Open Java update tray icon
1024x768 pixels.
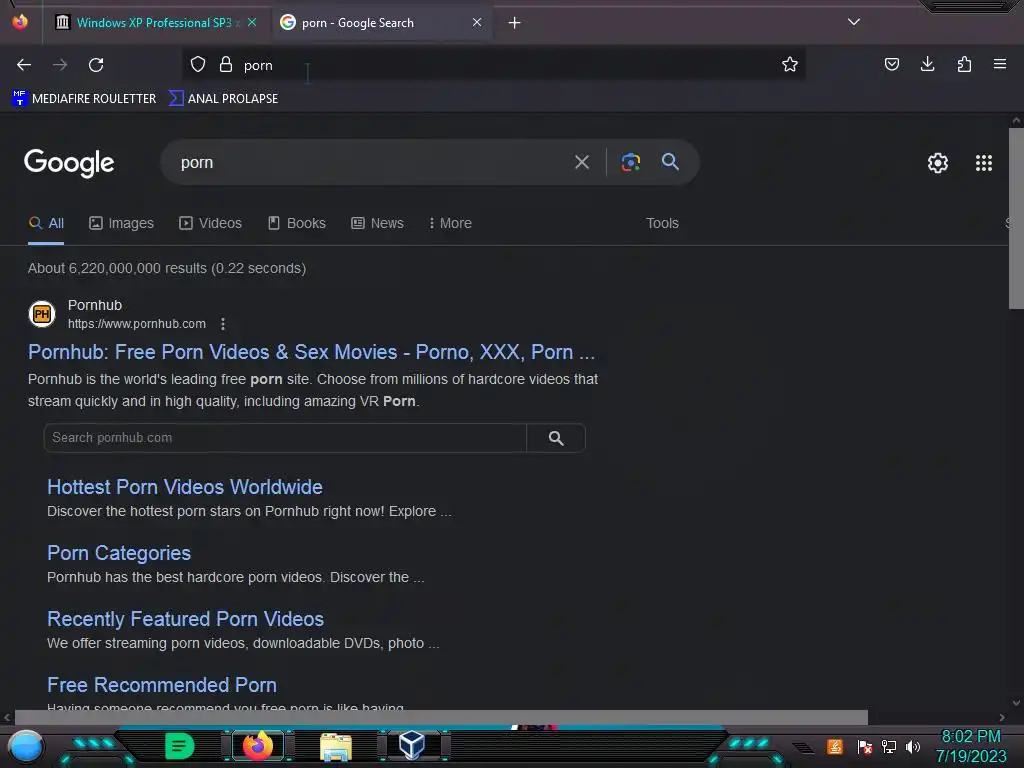[x=835, y=746]
